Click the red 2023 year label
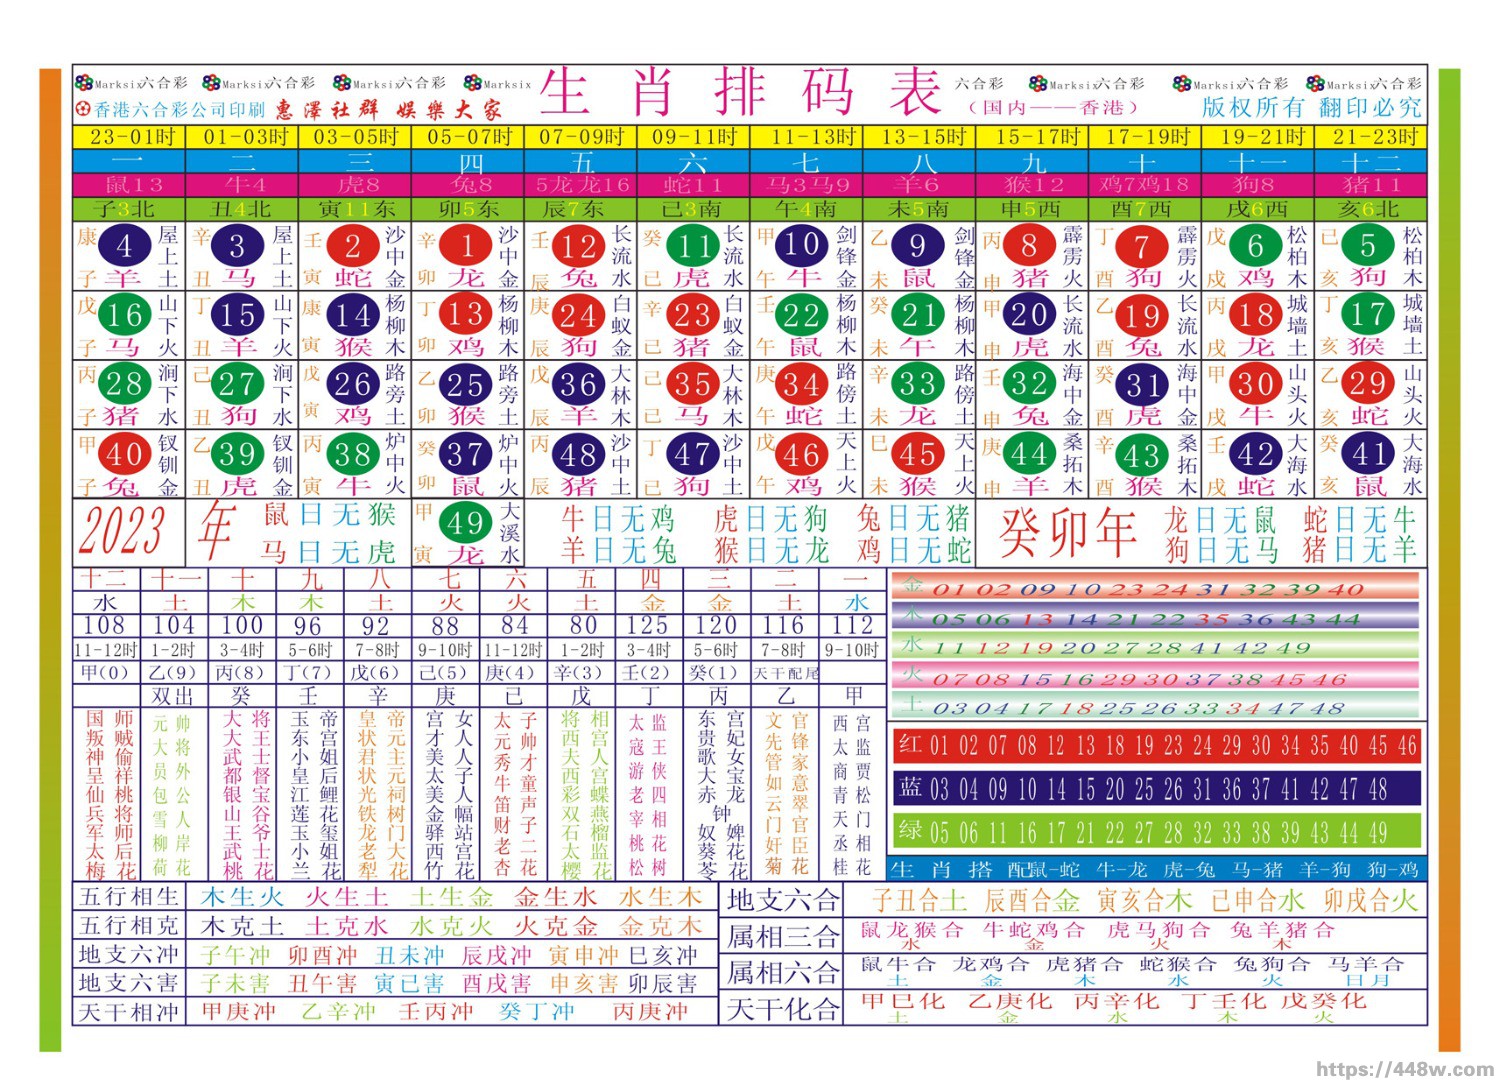This screenshot has height=1086, width=1500. [122, 530]
